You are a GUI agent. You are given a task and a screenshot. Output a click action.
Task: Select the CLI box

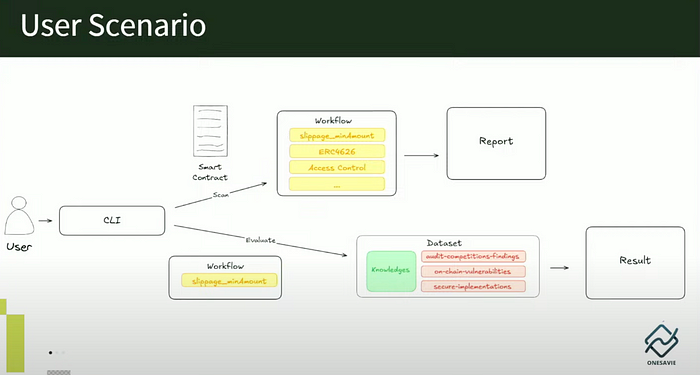(112, 221)
